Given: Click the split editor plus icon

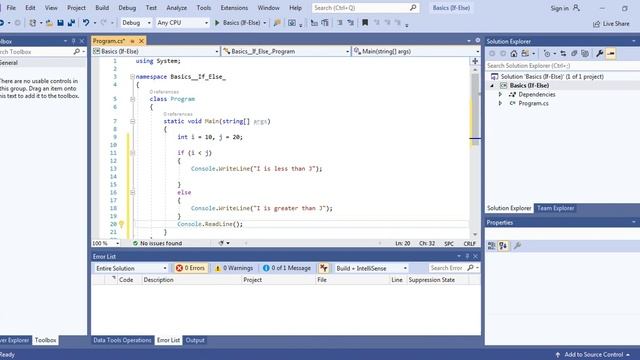Looking at the screenshot, I should [475, 61].
